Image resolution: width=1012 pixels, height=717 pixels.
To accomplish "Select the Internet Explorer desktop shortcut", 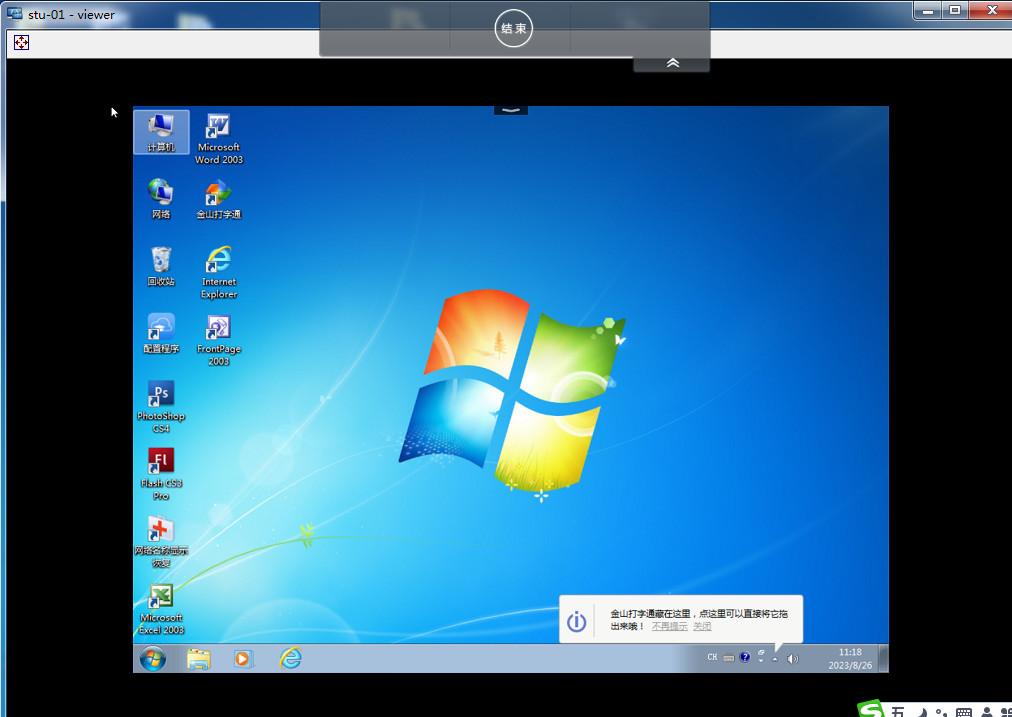I will (219, 272).
